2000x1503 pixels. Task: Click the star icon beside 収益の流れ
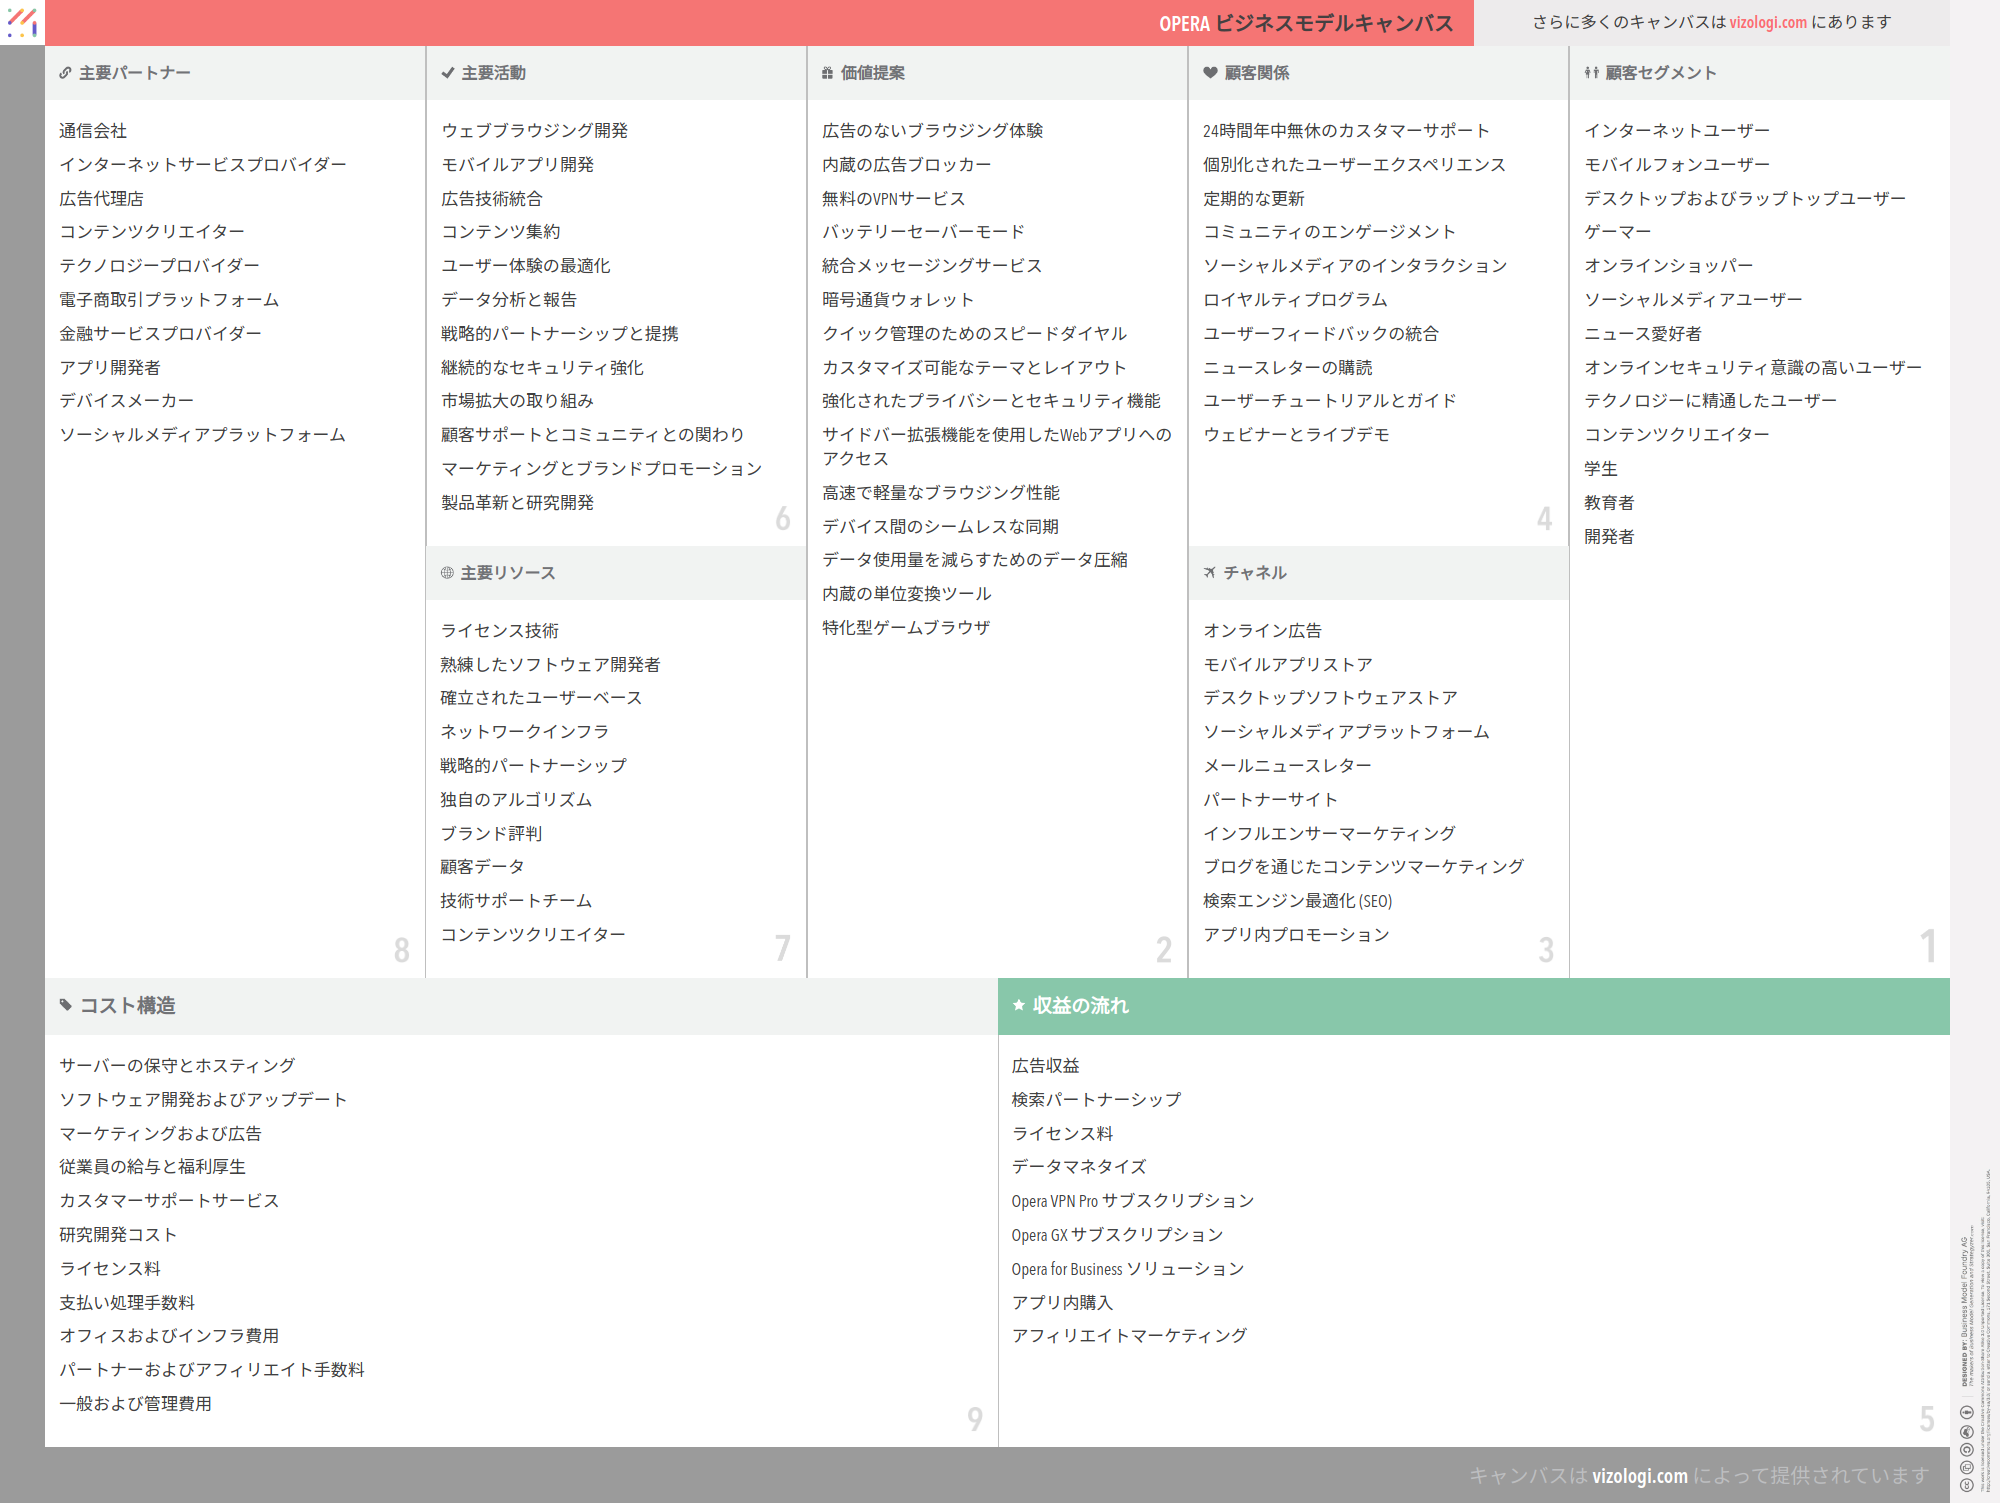(1018, 1005)
